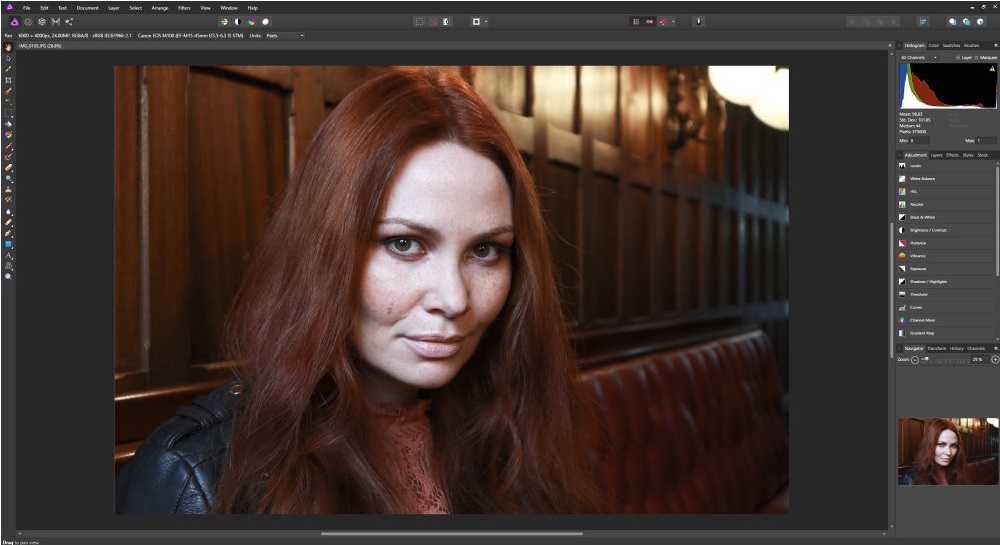The height and width of the screenshot is (545, 1000).
Task: Open the Quick Mask options dropdown arrow
Action: point(486,22)
